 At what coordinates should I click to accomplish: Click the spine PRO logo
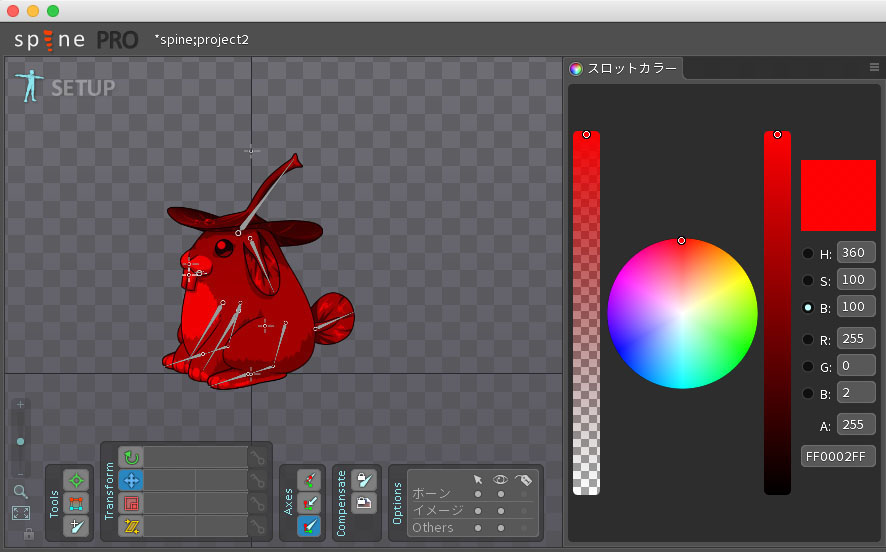[x=76, y=40]
